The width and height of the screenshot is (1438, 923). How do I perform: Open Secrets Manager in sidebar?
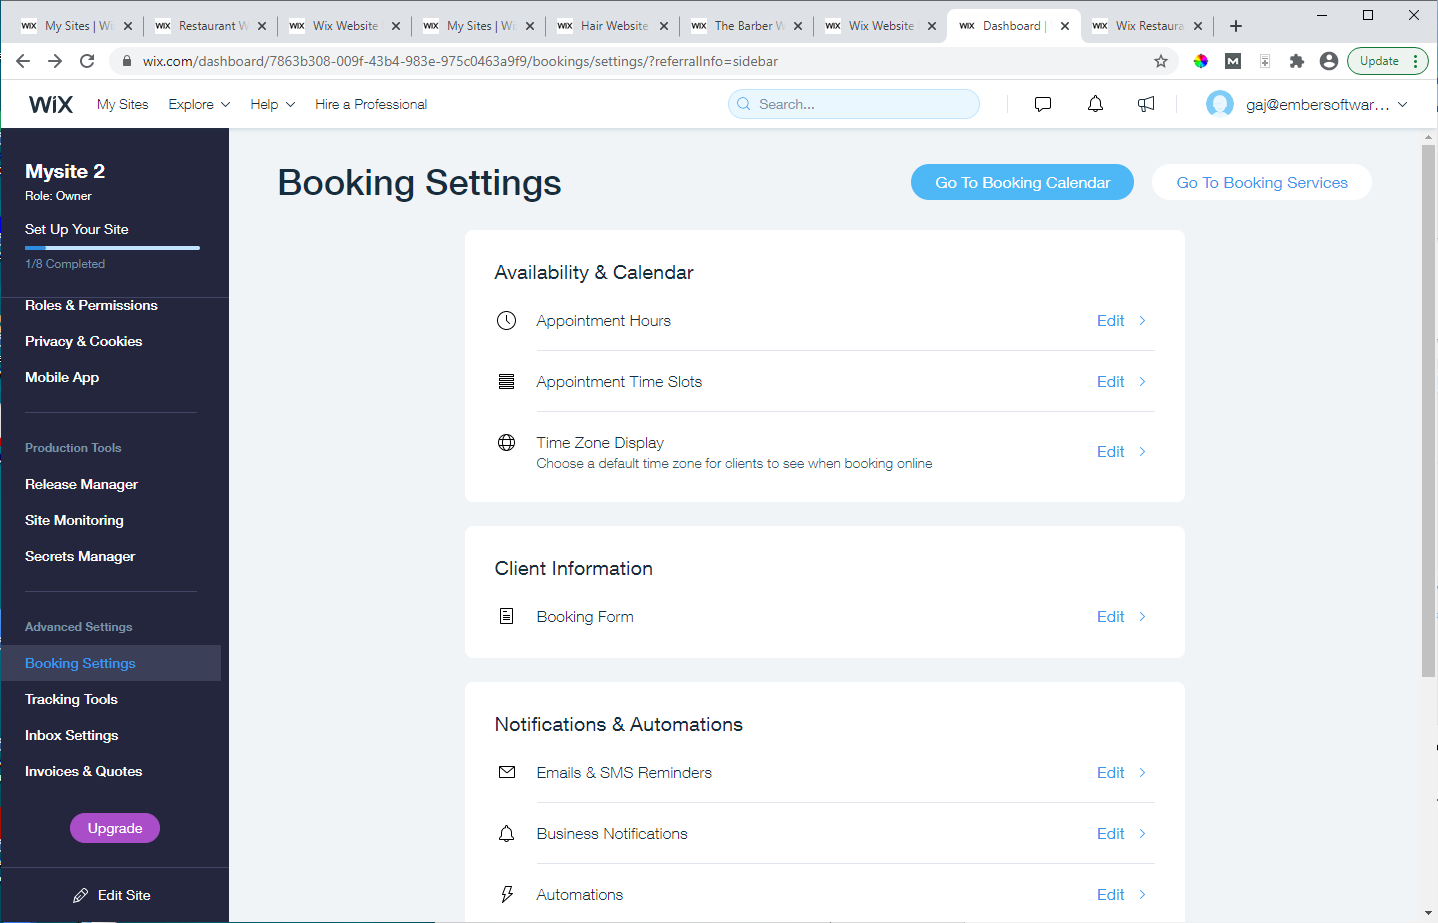(80, 556)
